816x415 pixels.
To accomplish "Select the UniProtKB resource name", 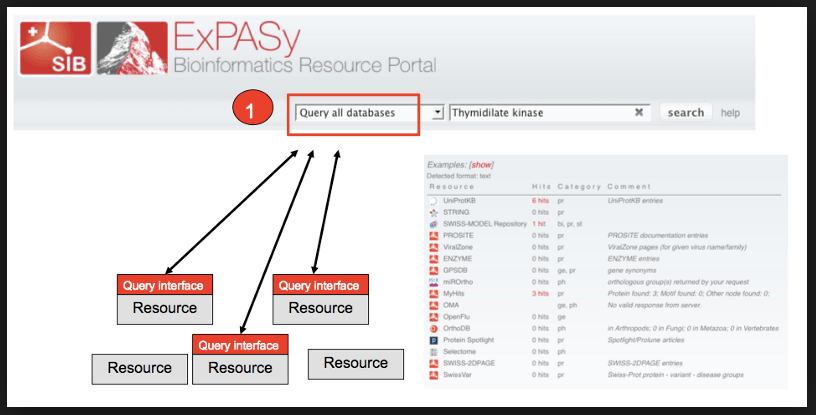I will [x=459, y=200].
